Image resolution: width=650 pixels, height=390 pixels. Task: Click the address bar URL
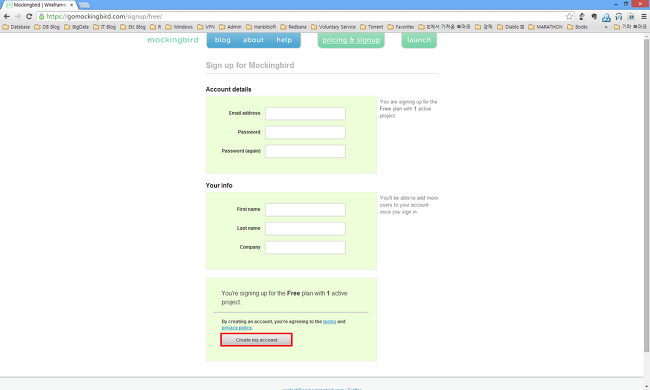104,17
